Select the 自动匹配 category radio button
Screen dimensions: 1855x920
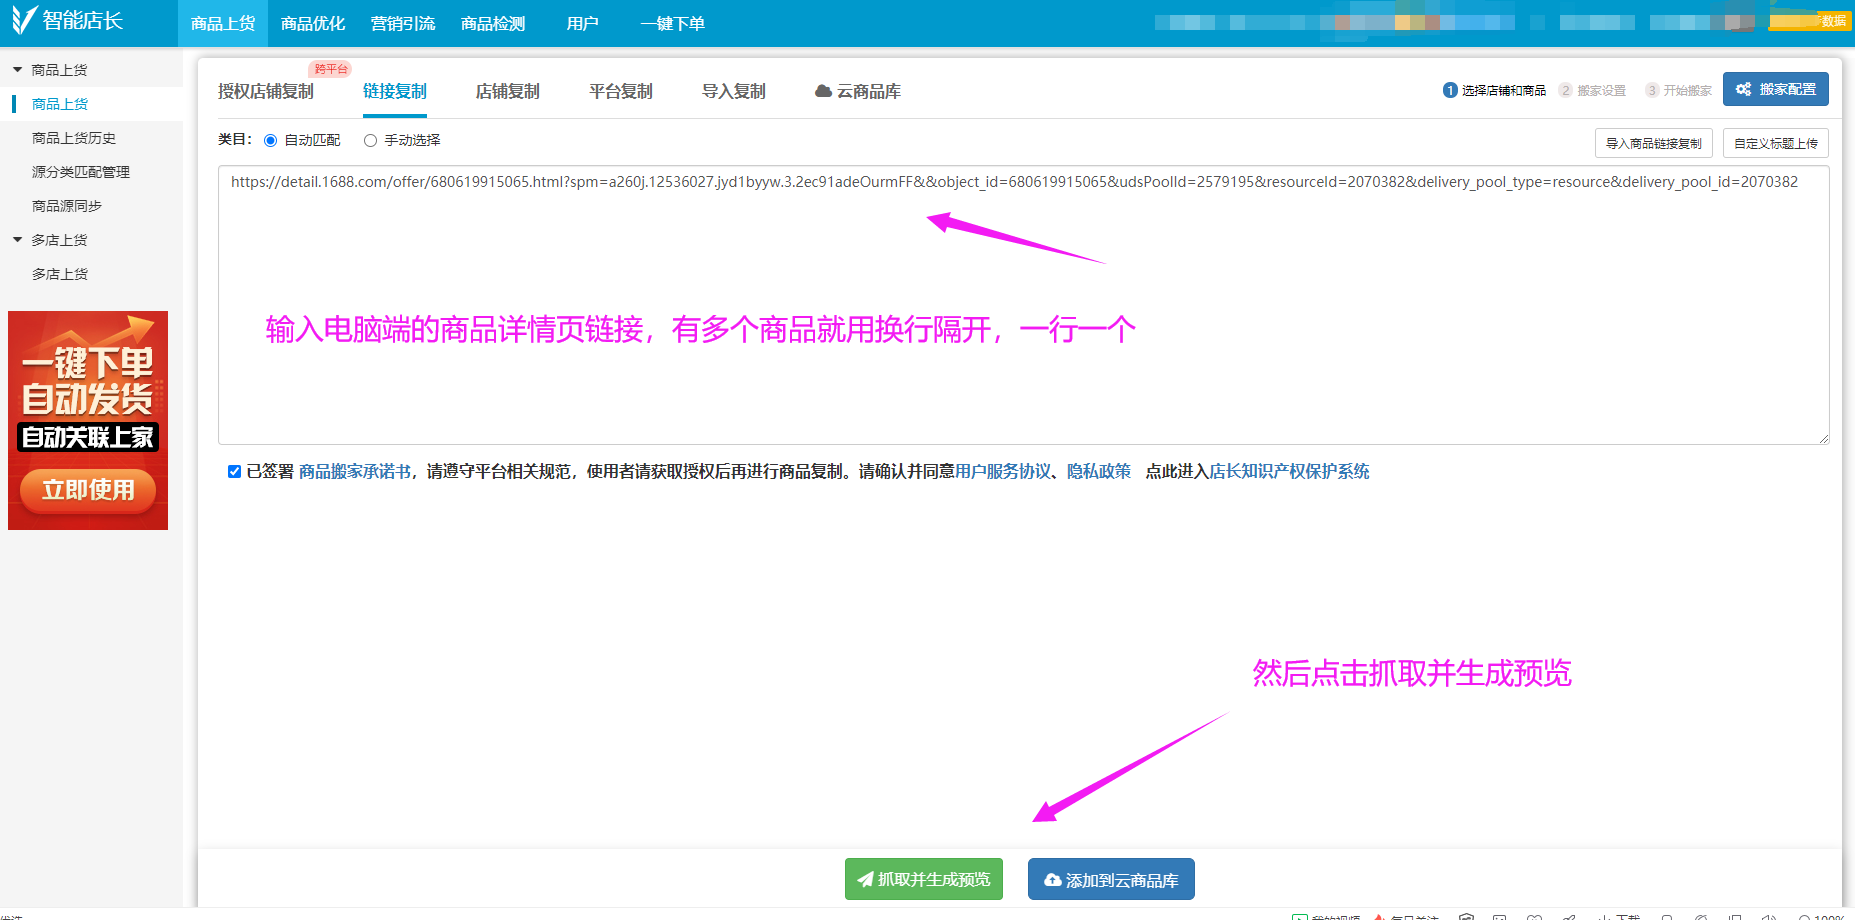[x=270, y=140]
